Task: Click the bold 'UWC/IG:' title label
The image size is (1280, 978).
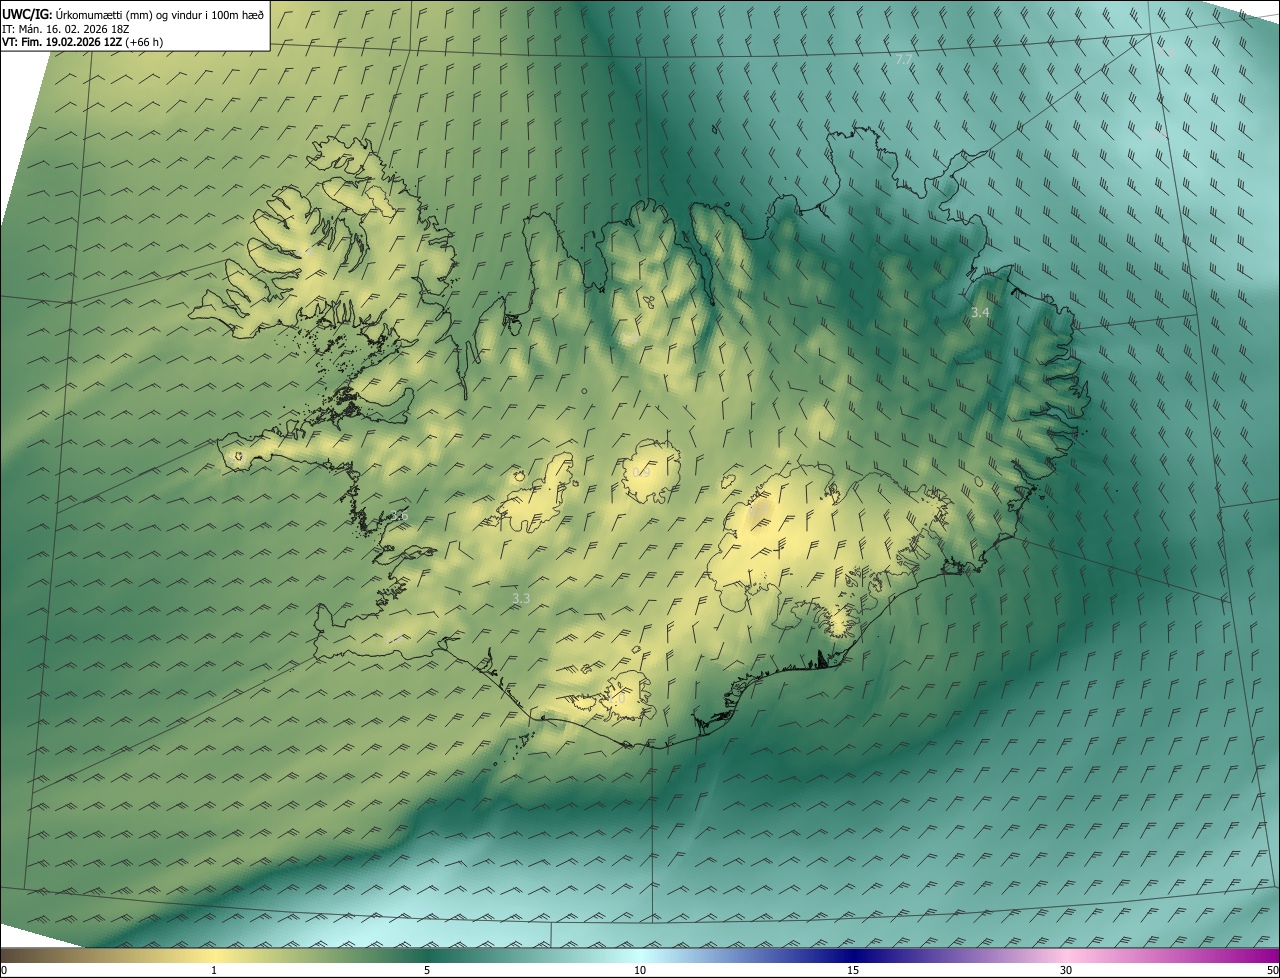Action: [27, 14]
